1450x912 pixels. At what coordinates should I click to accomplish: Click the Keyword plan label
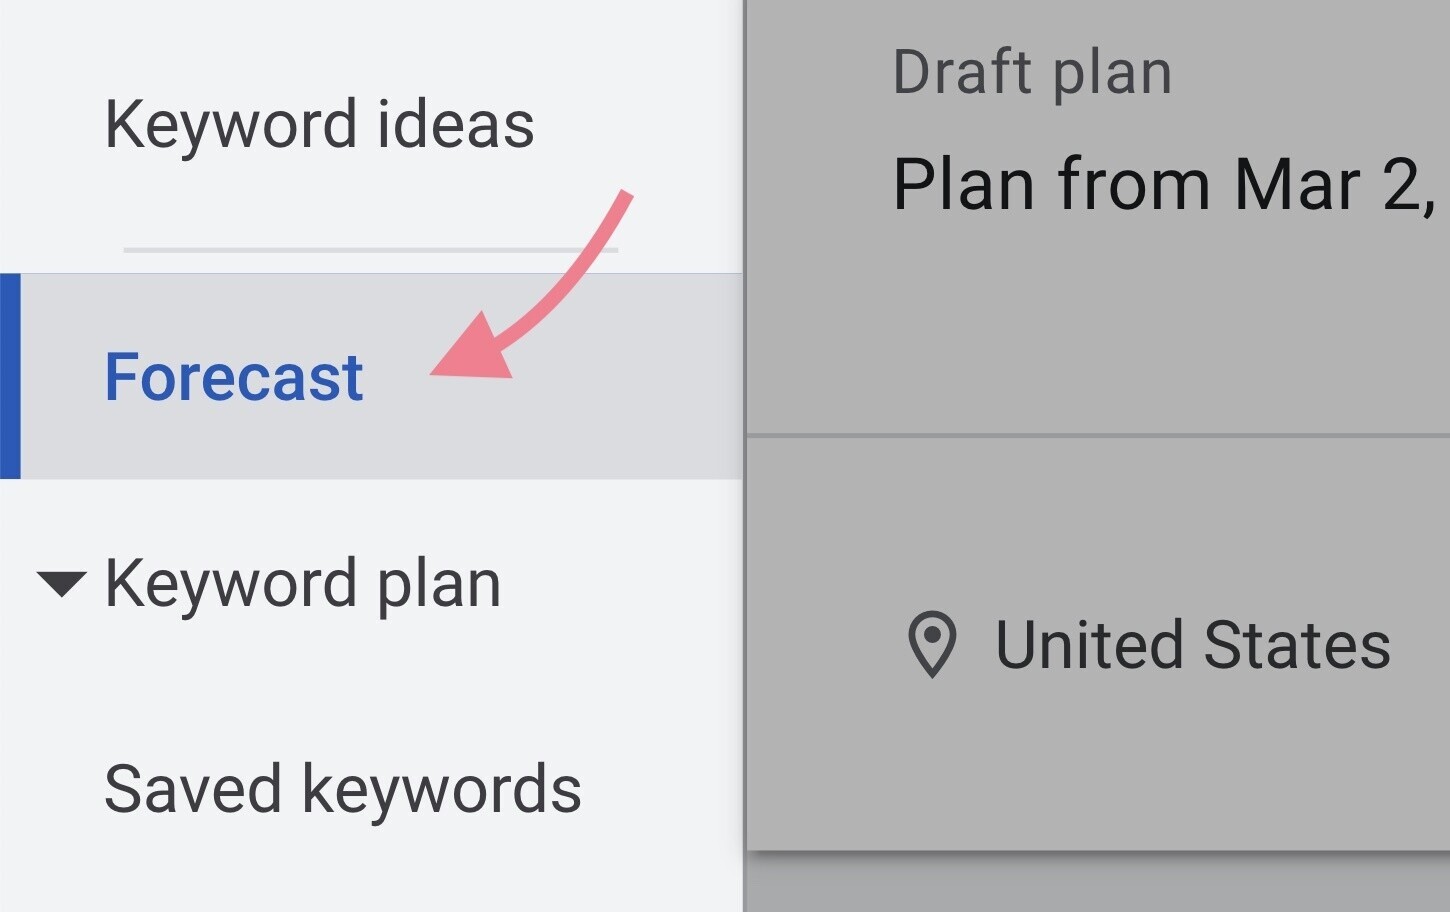[x=302, y=583]
